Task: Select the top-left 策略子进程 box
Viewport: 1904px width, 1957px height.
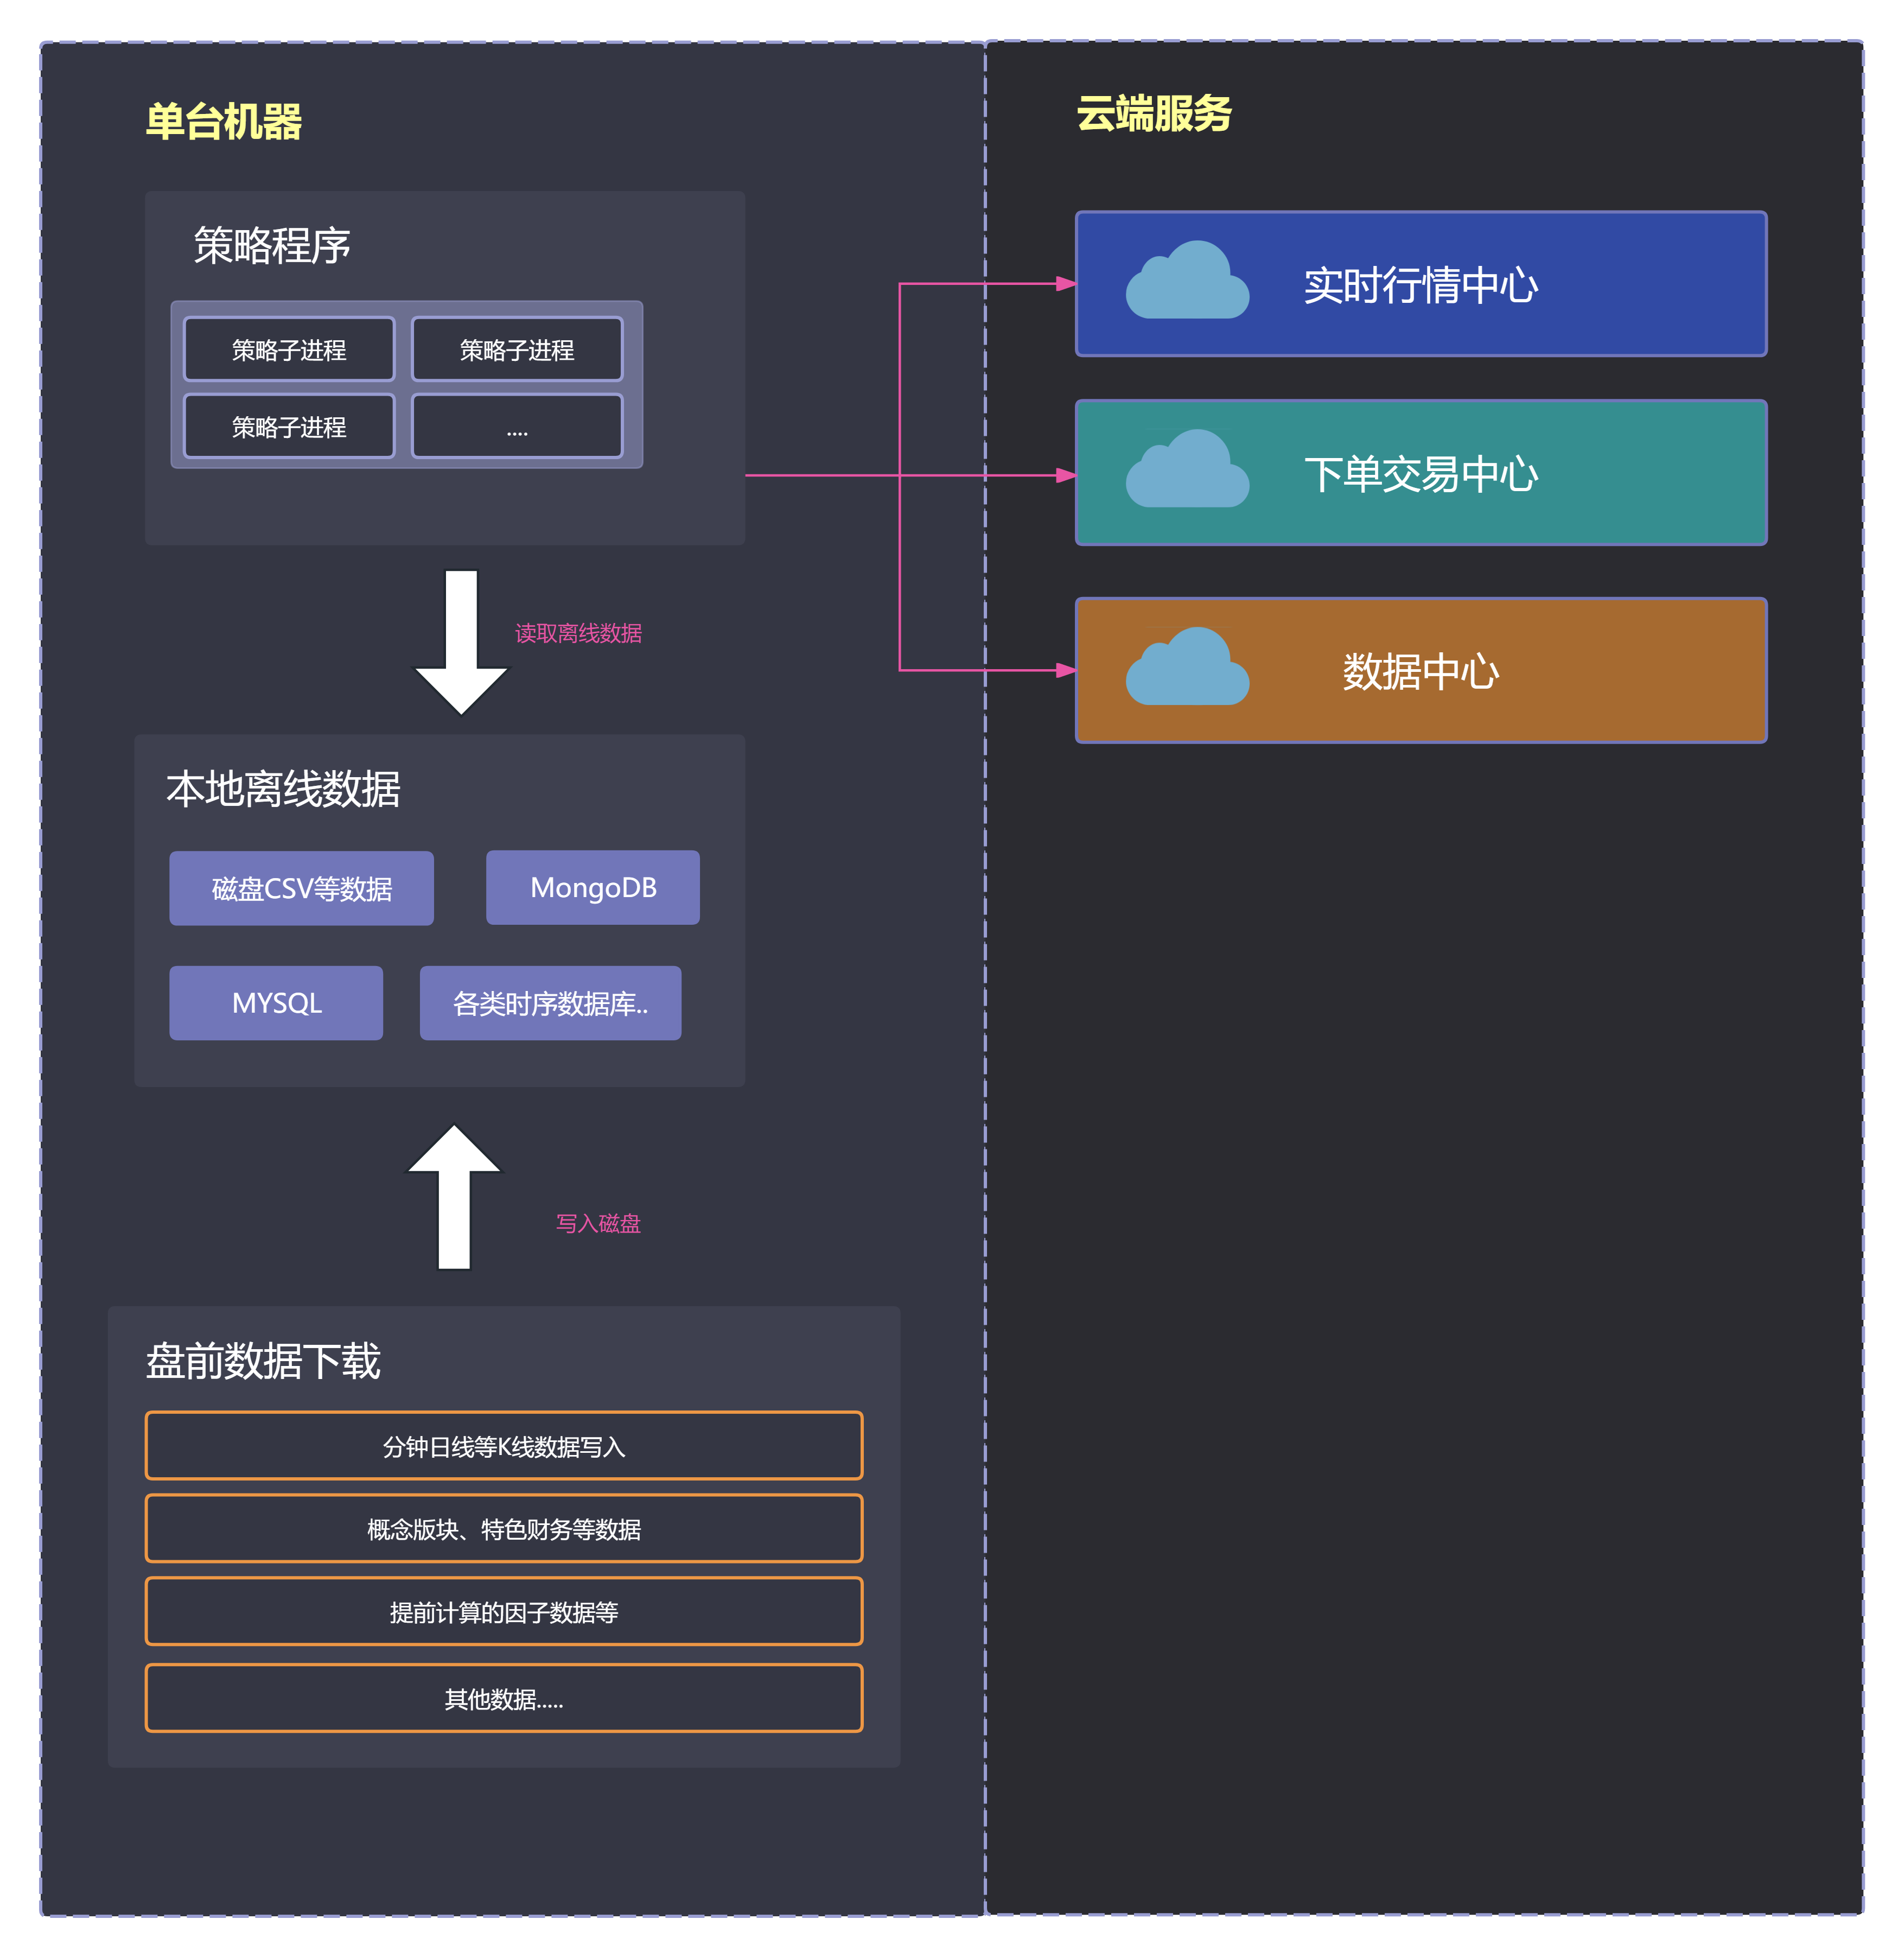Action: click(289, 349)
